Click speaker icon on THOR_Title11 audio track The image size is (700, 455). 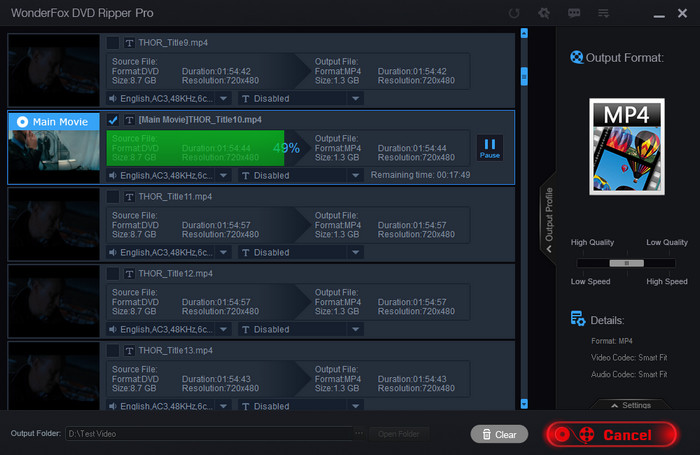(x=113, y=252)
